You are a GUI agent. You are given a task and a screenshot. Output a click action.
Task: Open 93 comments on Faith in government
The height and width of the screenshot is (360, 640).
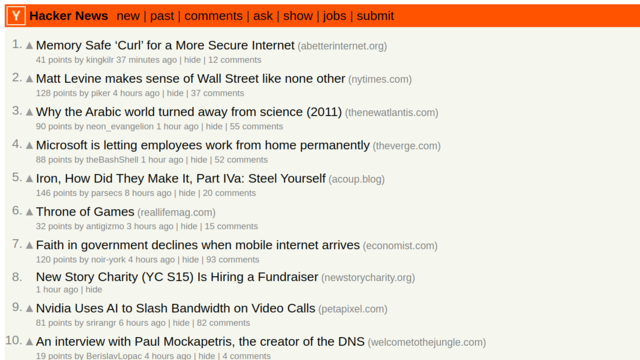point(233,260)
